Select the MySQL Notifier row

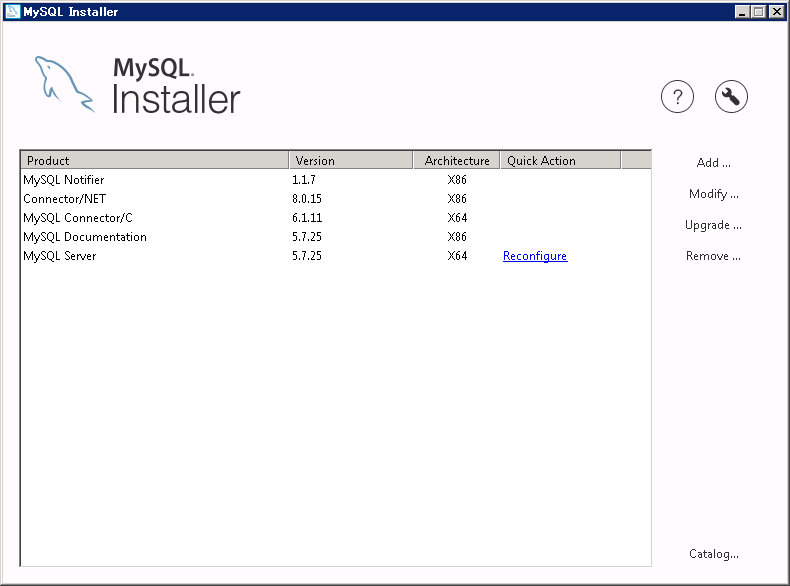64,180
